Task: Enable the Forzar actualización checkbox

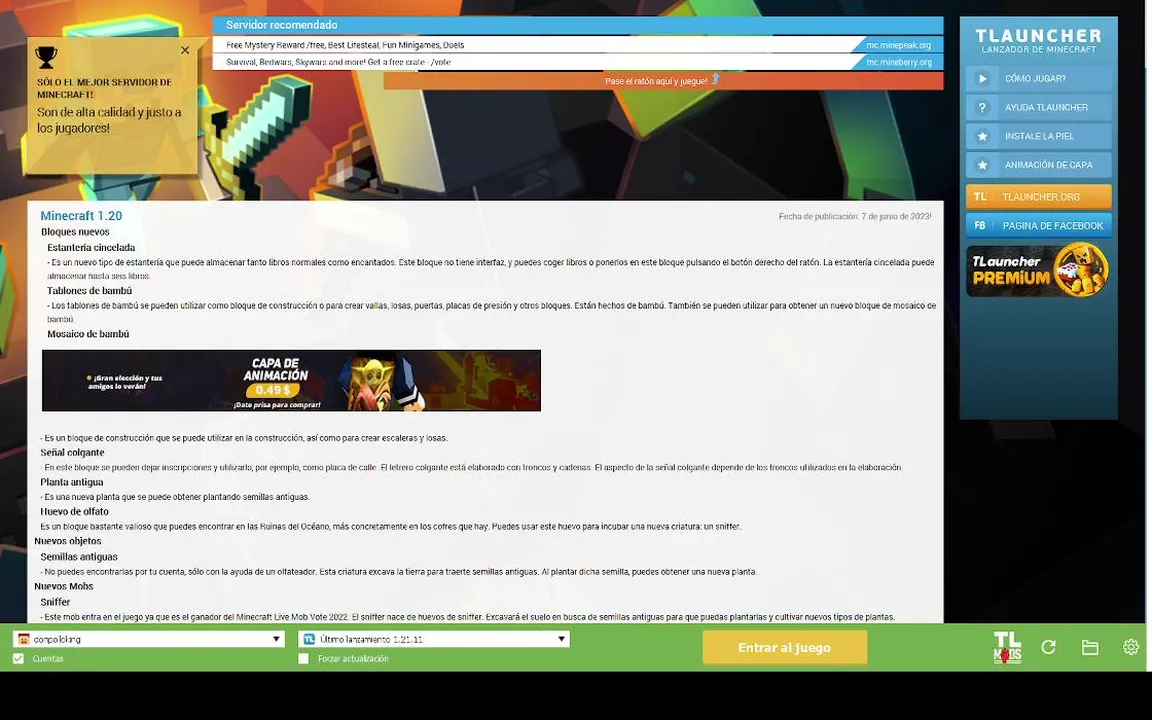Action: tap(303, 659)
